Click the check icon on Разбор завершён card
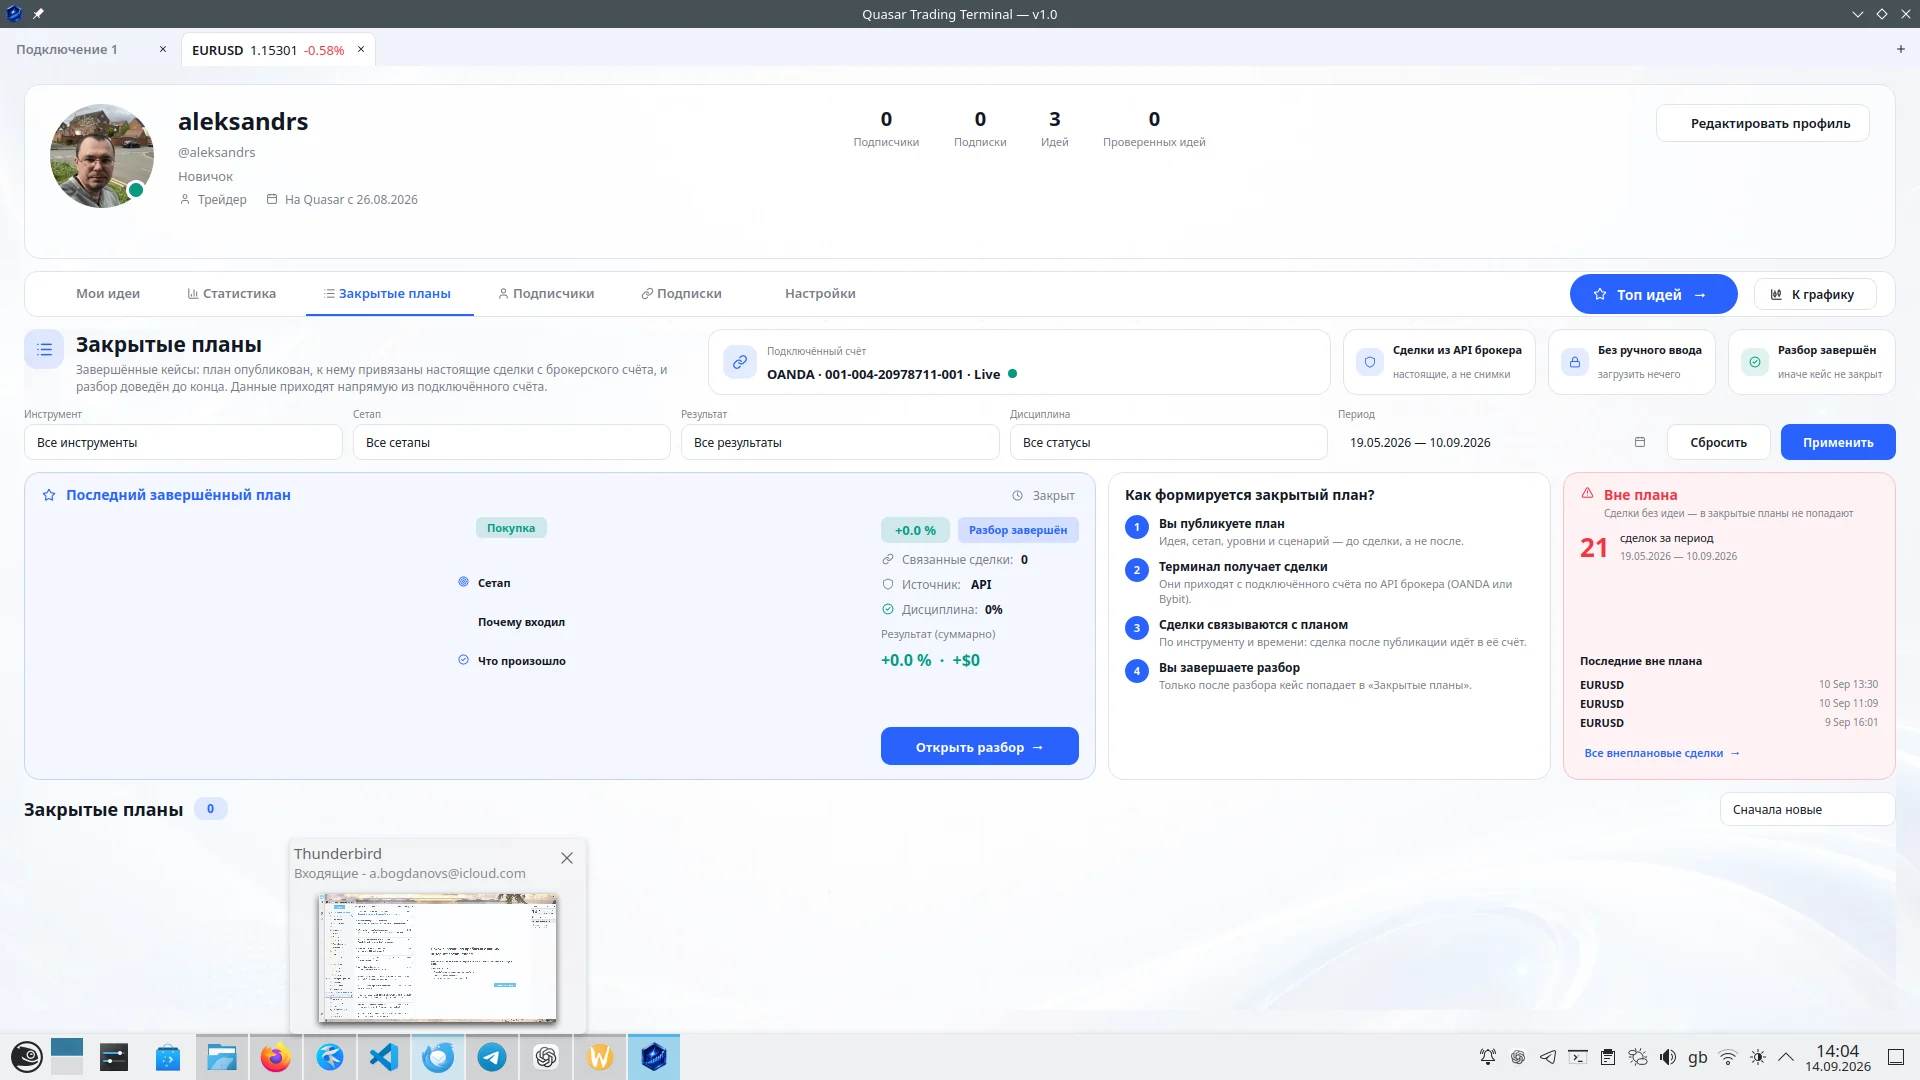 (1755, 362)
